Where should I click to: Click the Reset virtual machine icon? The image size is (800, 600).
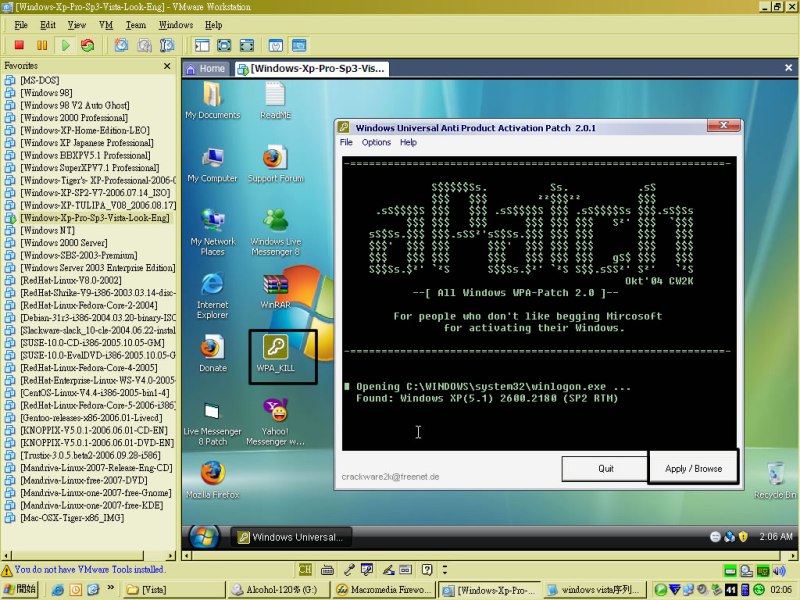[x=88, y=45]
